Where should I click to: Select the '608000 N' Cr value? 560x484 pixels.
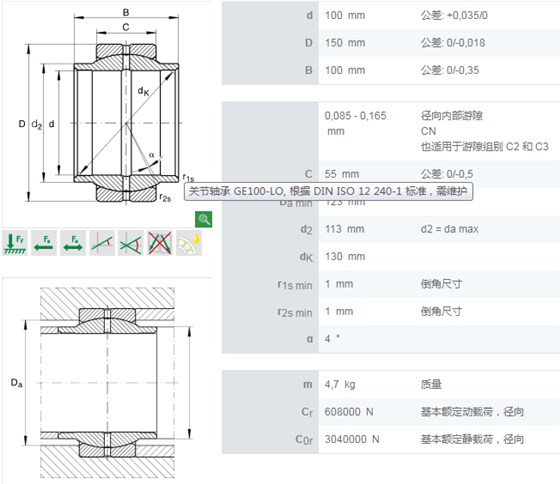pyautogui.click(x=349, y=412)
